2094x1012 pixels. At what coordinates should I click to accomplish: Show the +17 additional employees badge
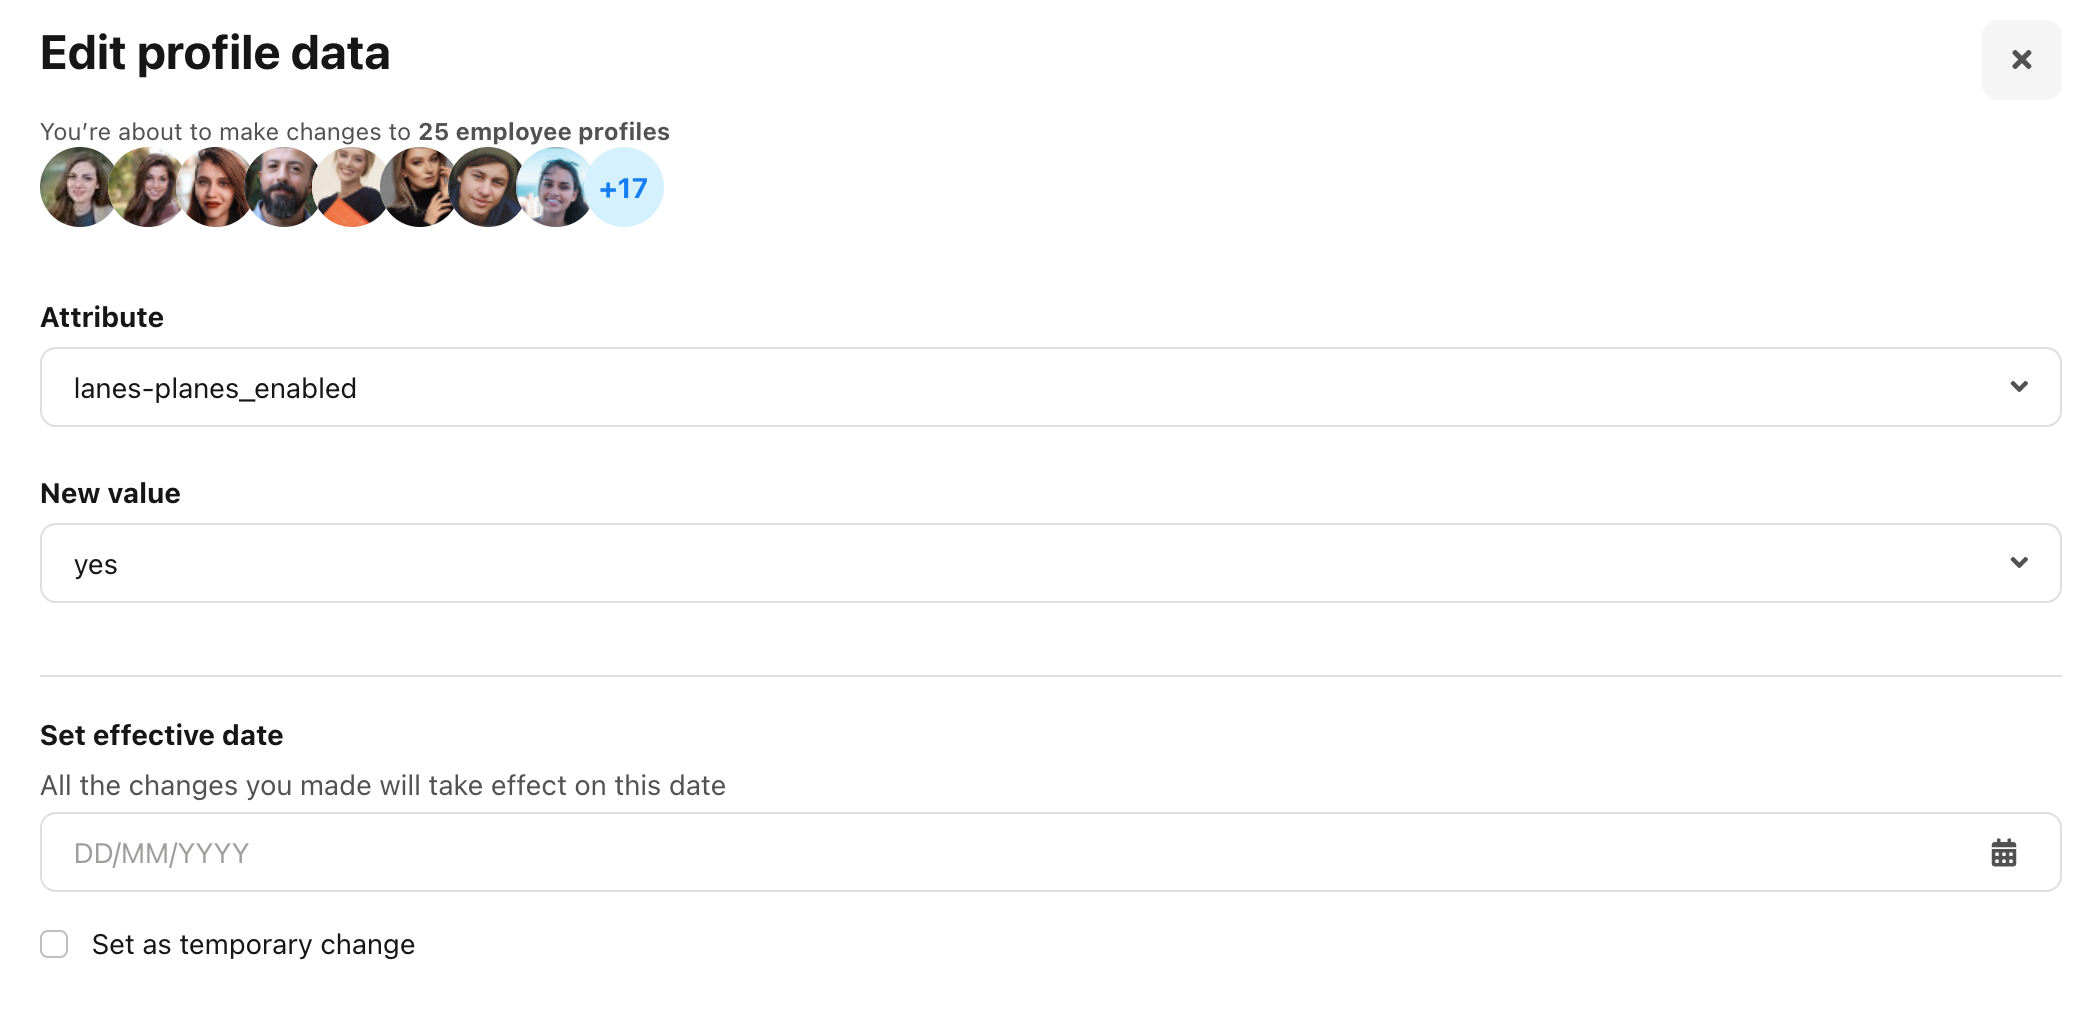pos(623,187)
